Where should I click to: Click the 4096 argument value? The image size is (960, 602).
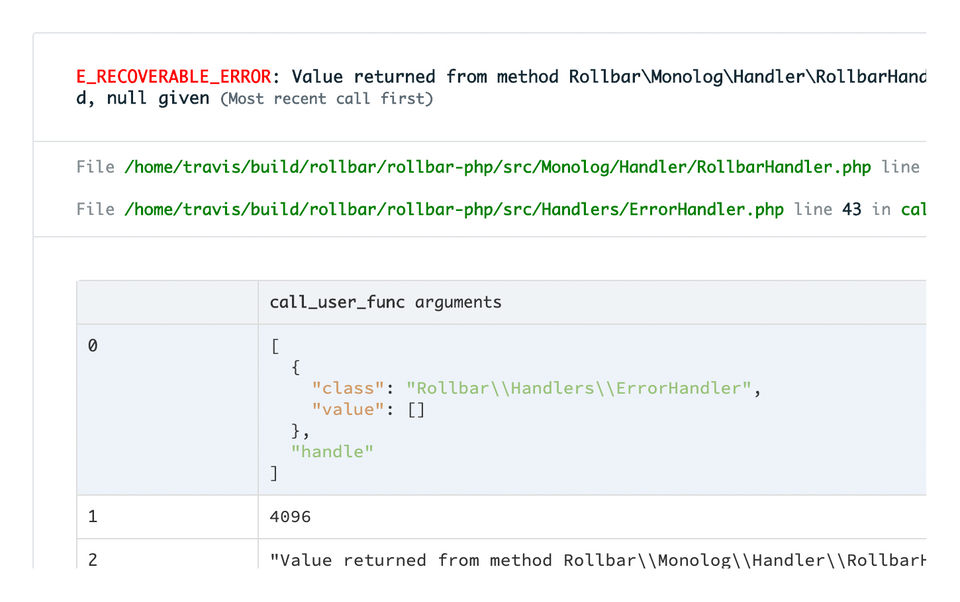[290, 517]
